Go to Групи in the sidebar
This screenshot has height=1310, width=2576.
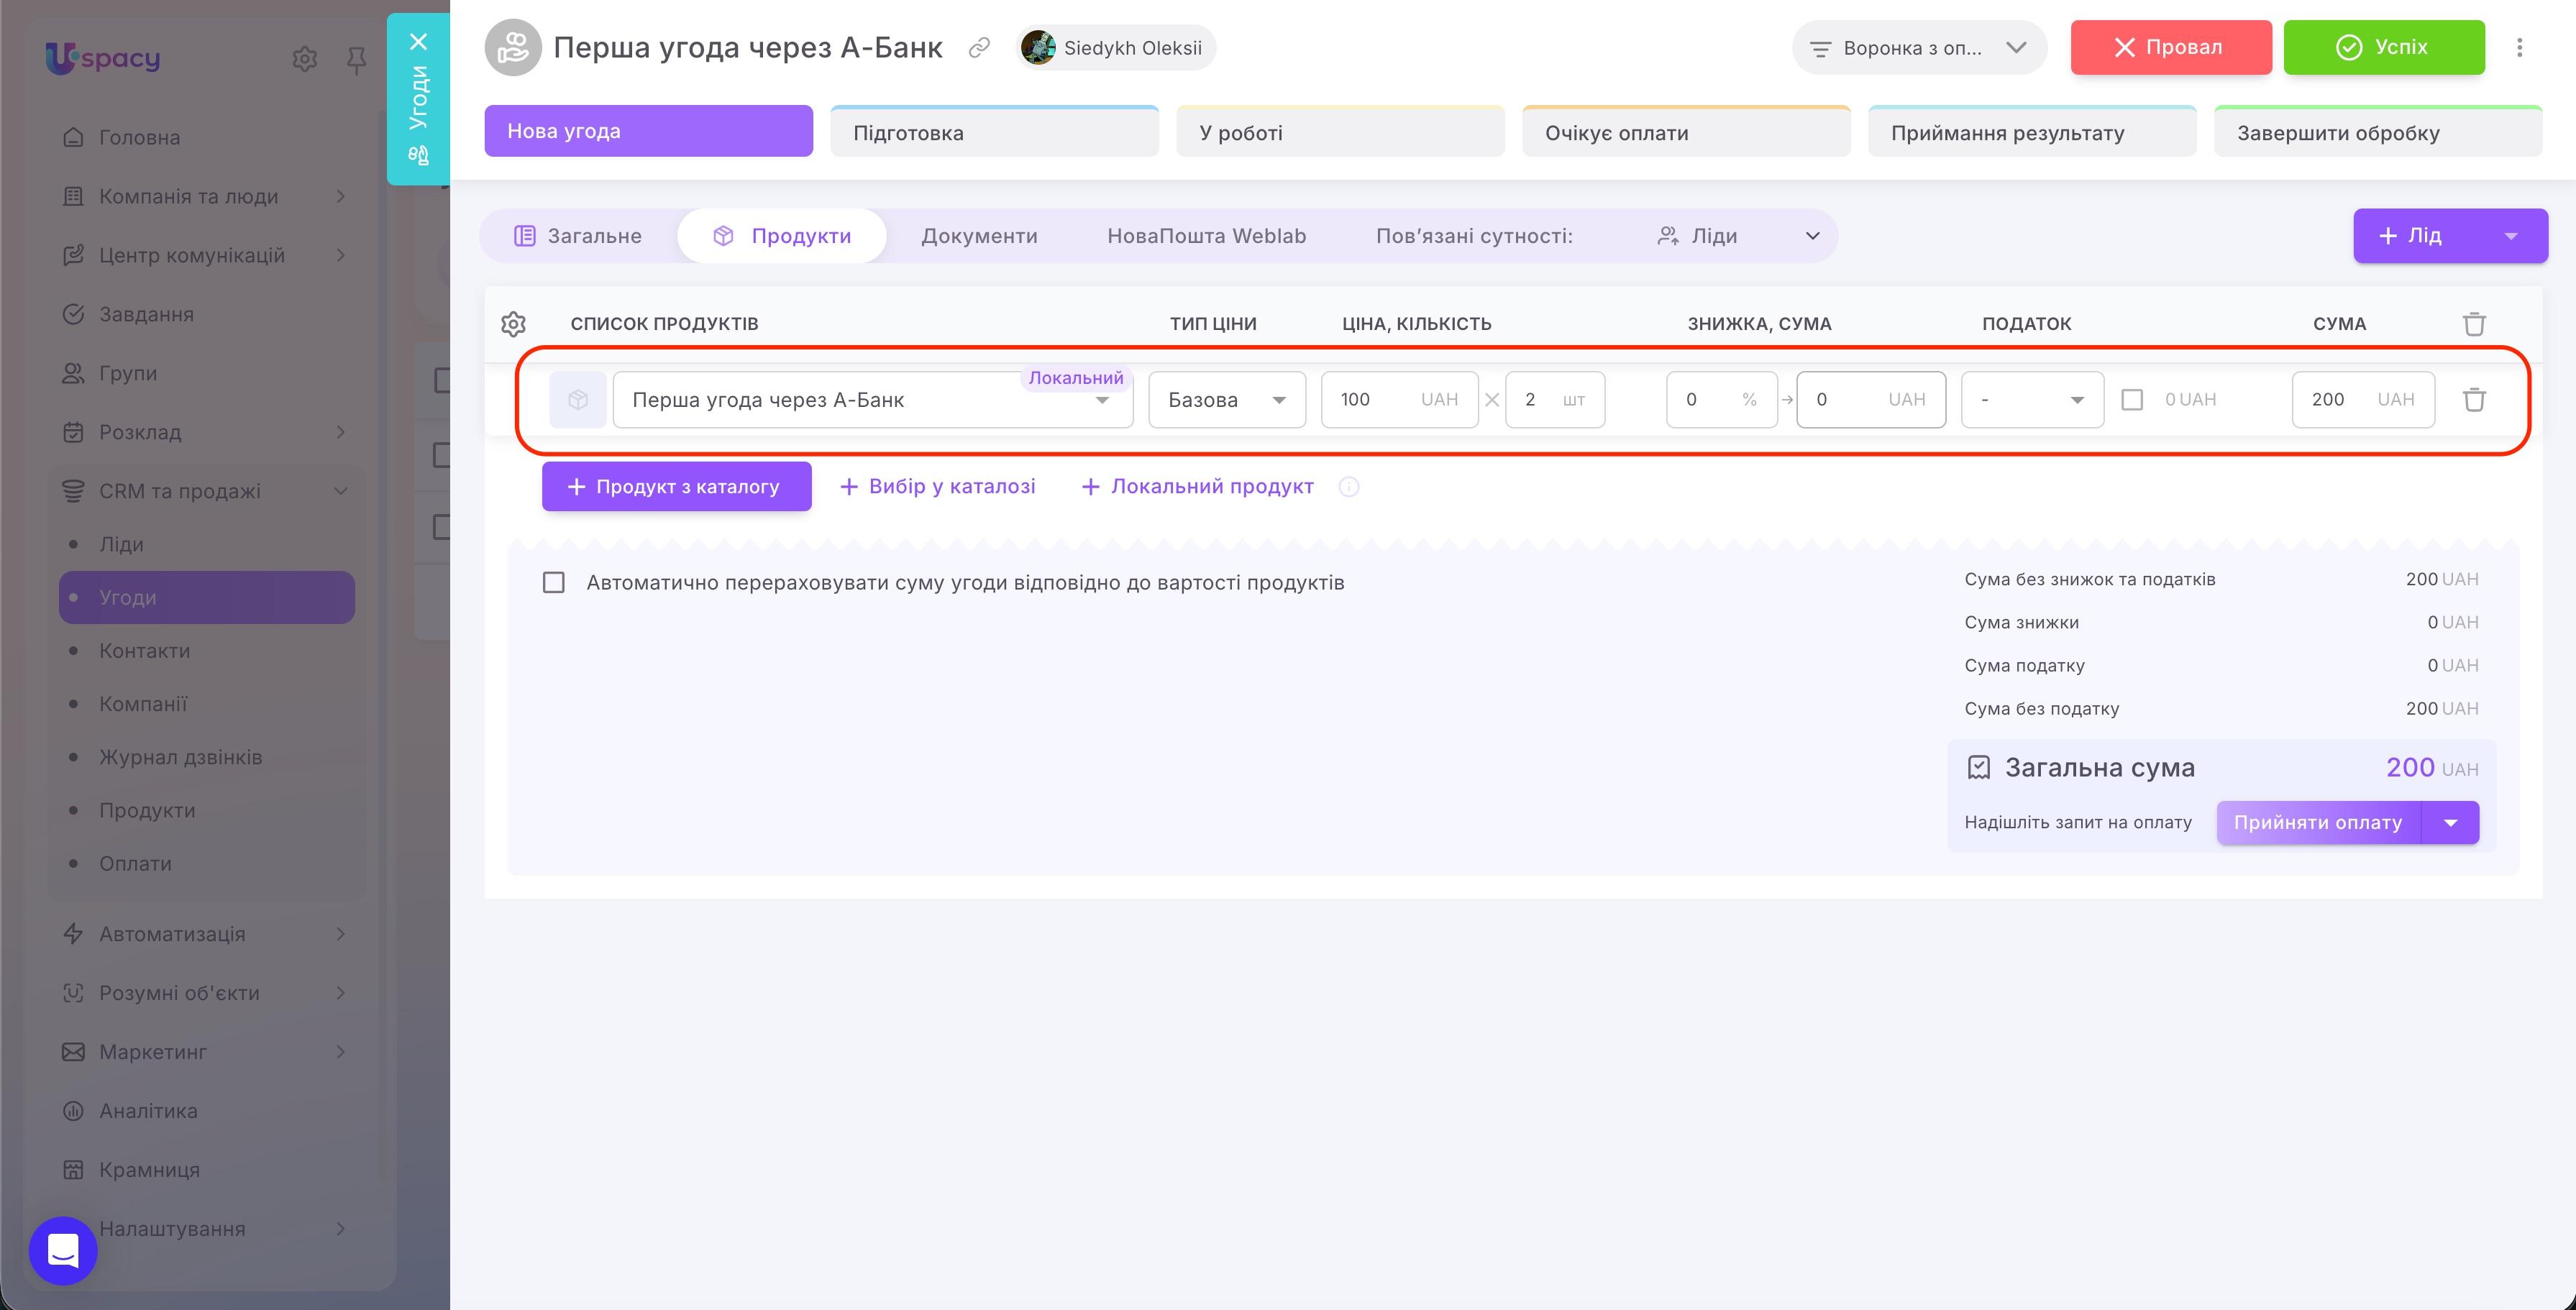pos(128,373)
